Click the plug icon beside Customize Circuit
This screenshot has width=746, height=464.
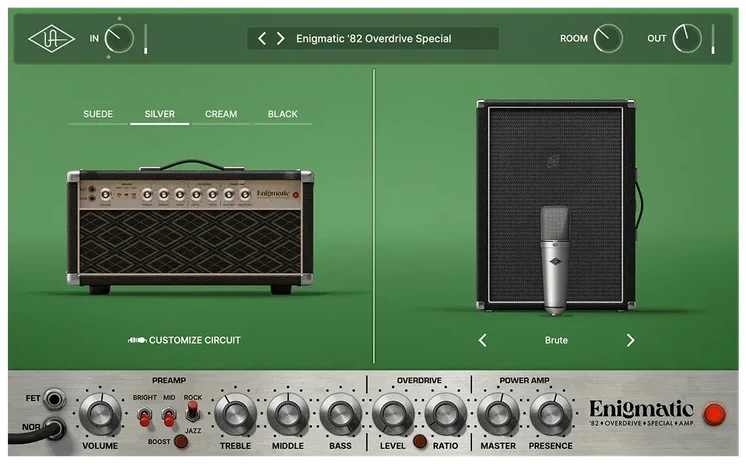tap(137, 340)
